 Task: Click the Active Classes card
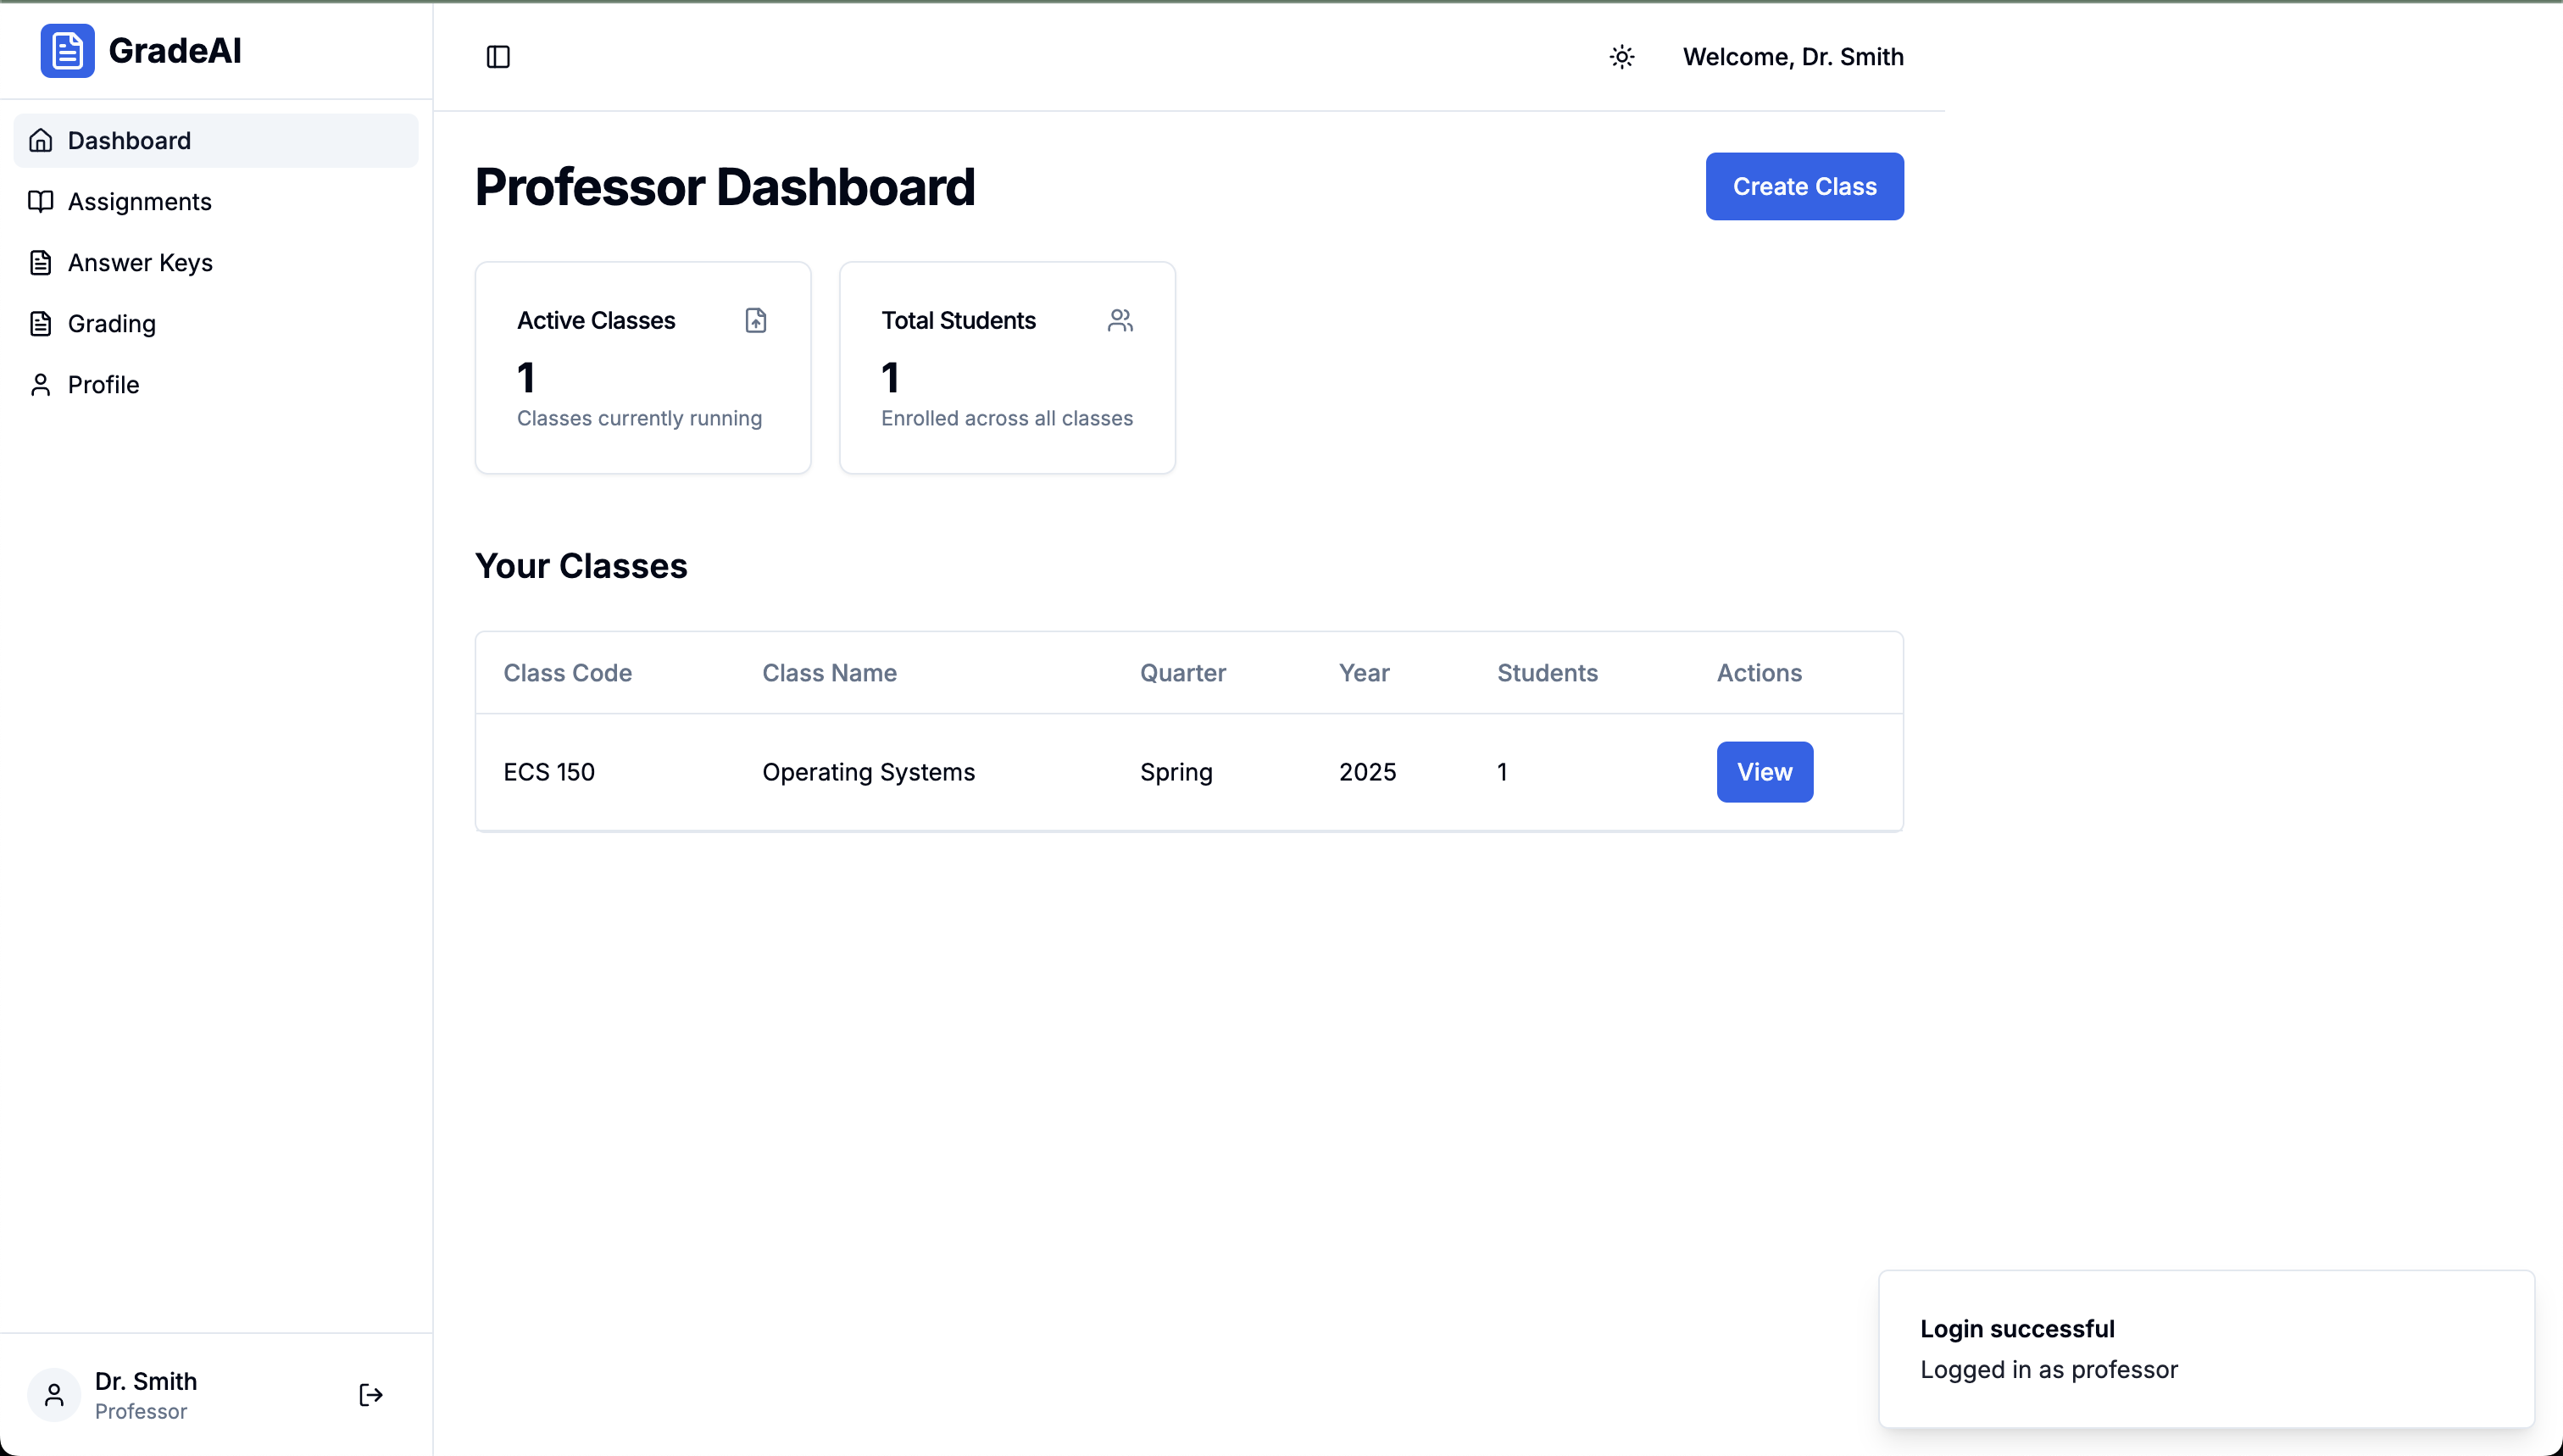click(642, 368)
